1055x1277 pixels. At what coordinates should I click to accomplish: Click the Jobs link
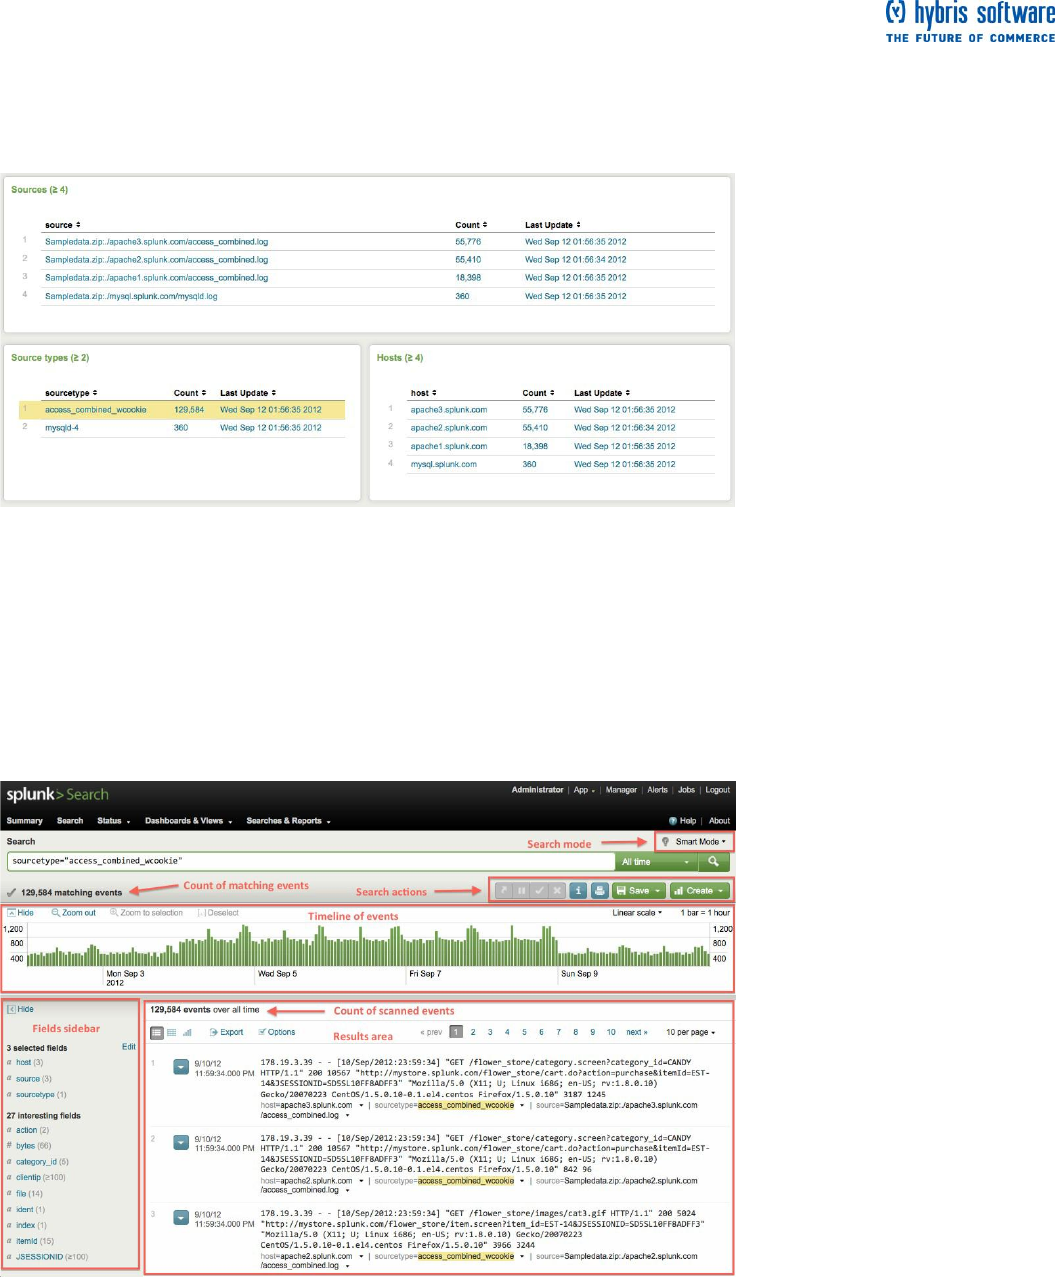coord(686,790)
